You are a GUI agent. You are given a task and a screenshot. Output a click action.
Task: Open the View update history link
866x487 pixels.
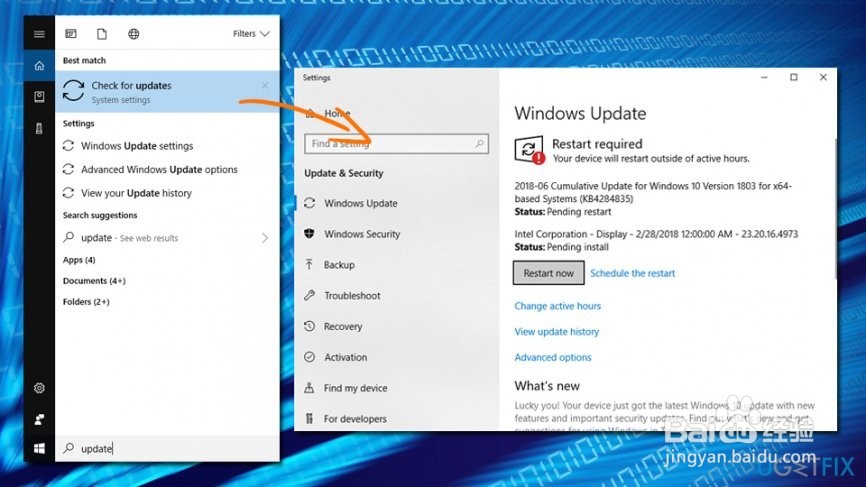click(x=556, y=332)
